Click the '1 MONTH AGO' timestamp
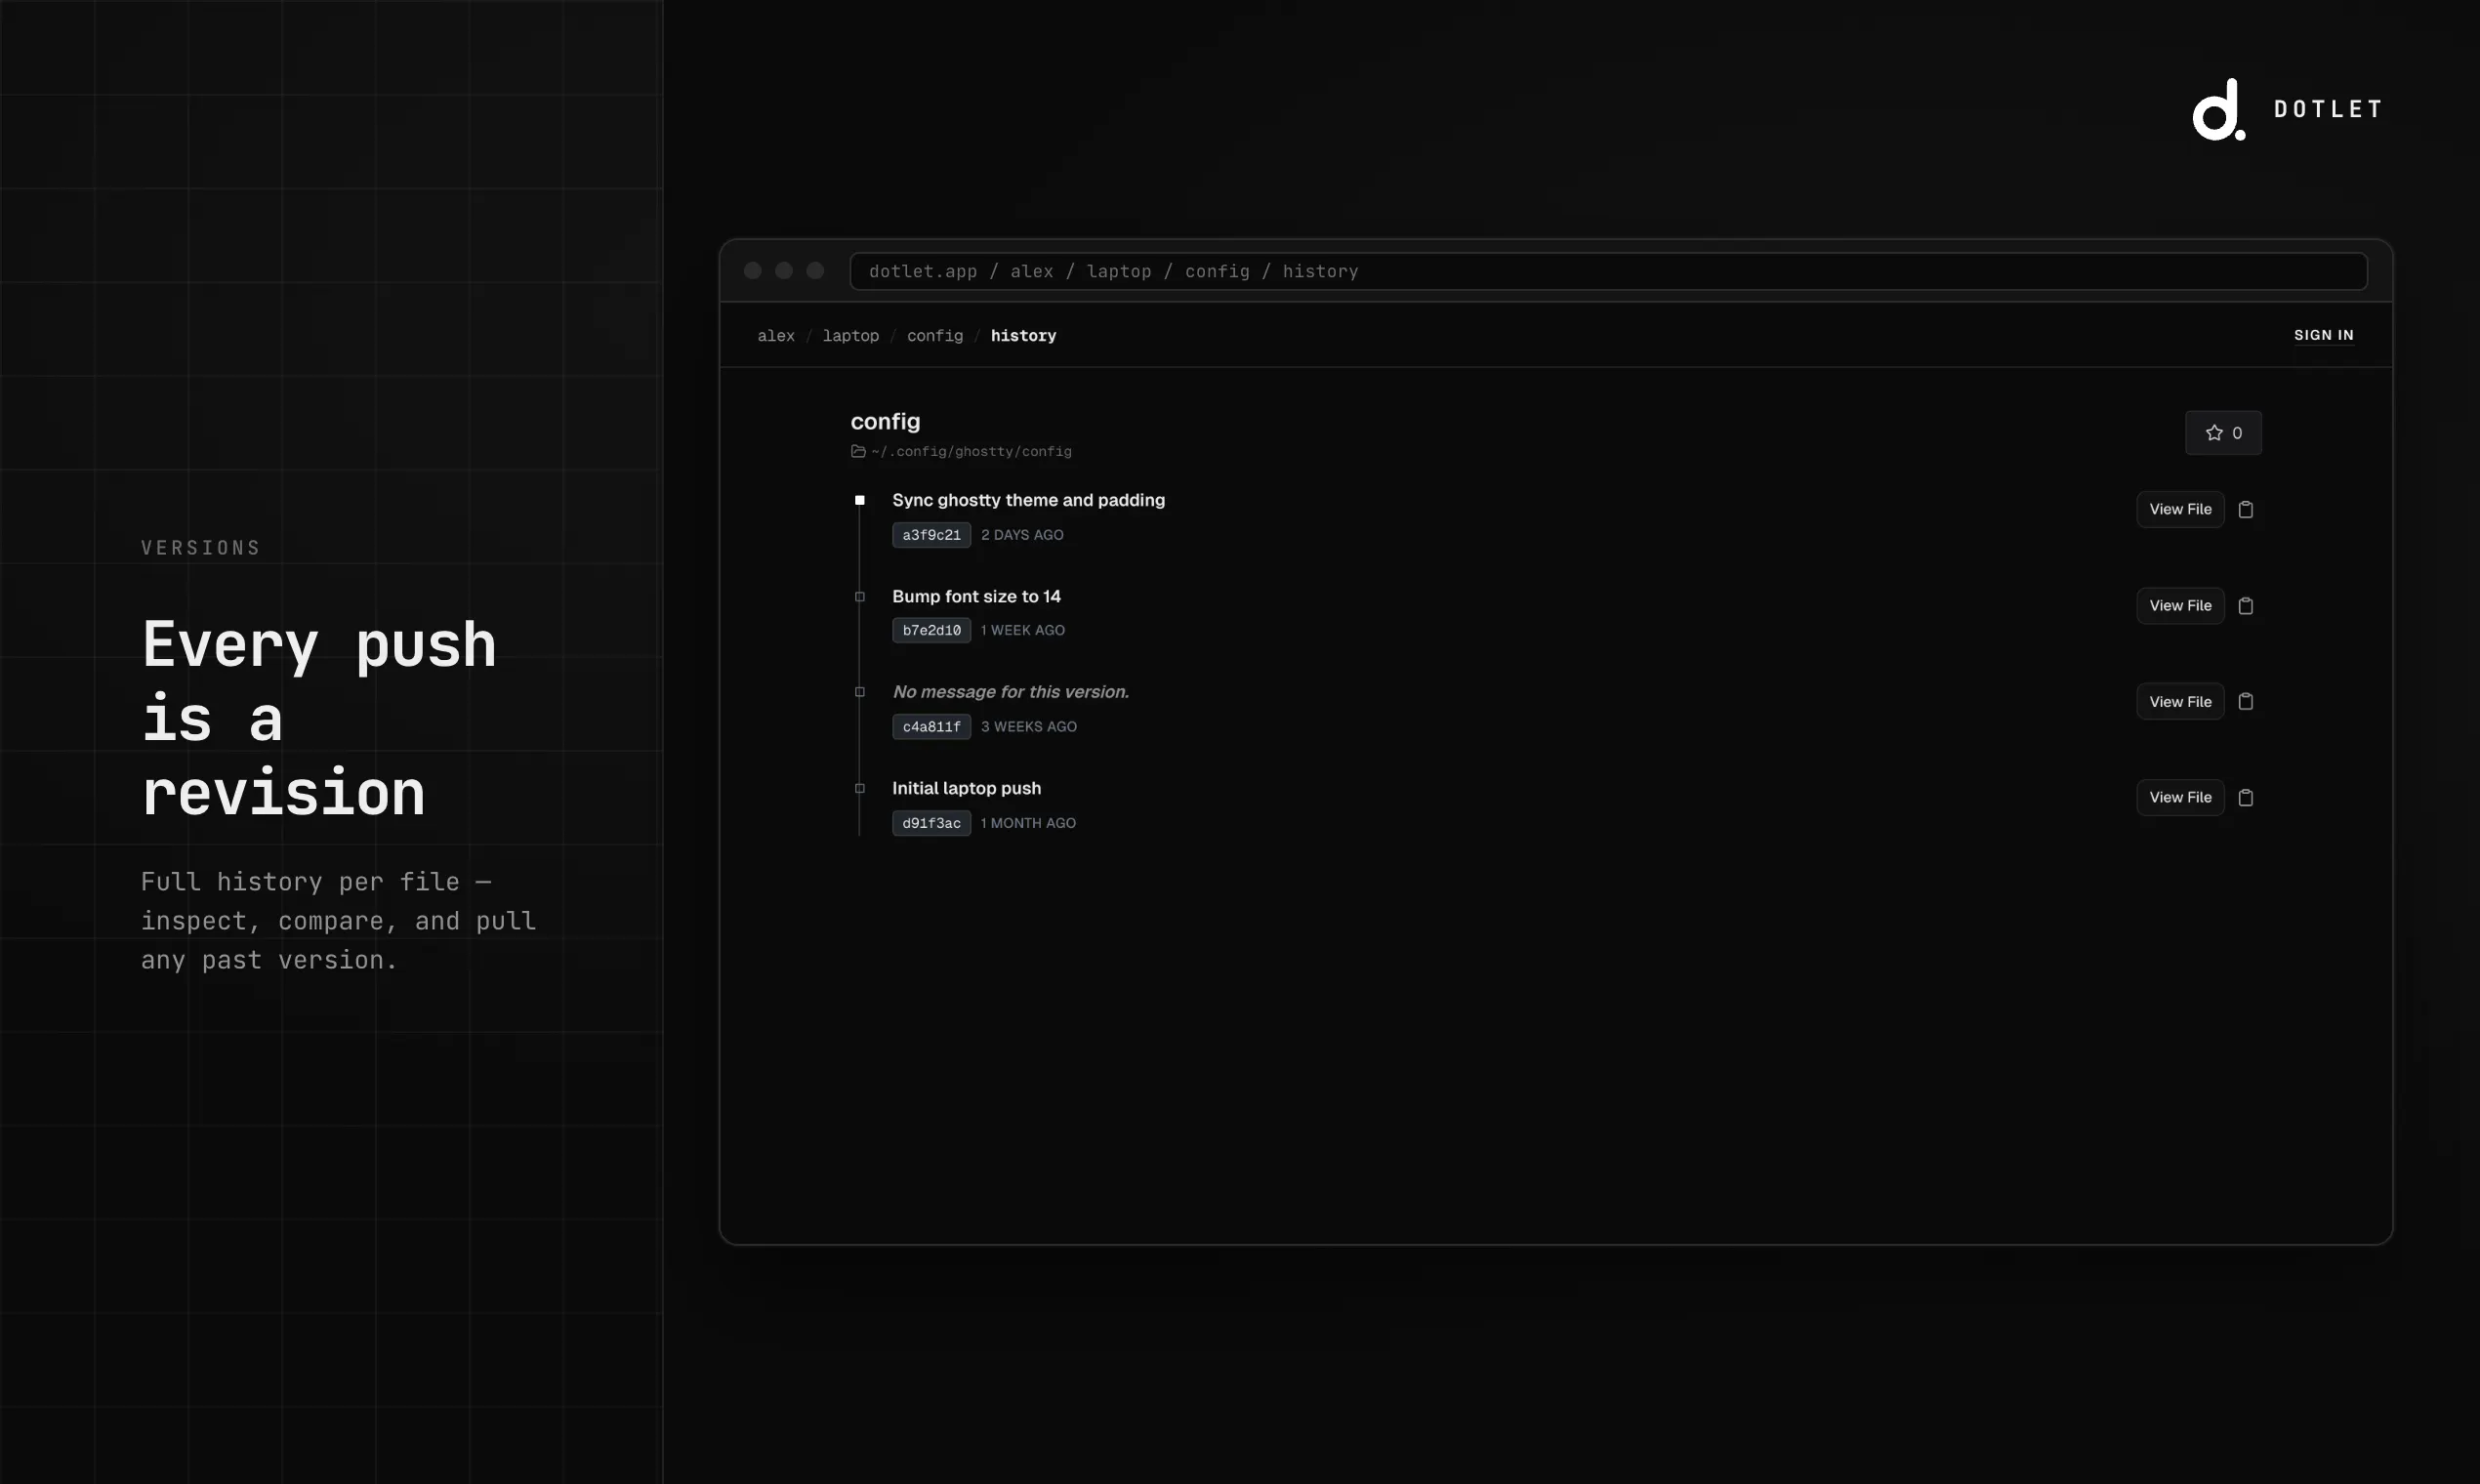 pyautogui.click(x=1028, y=824)
